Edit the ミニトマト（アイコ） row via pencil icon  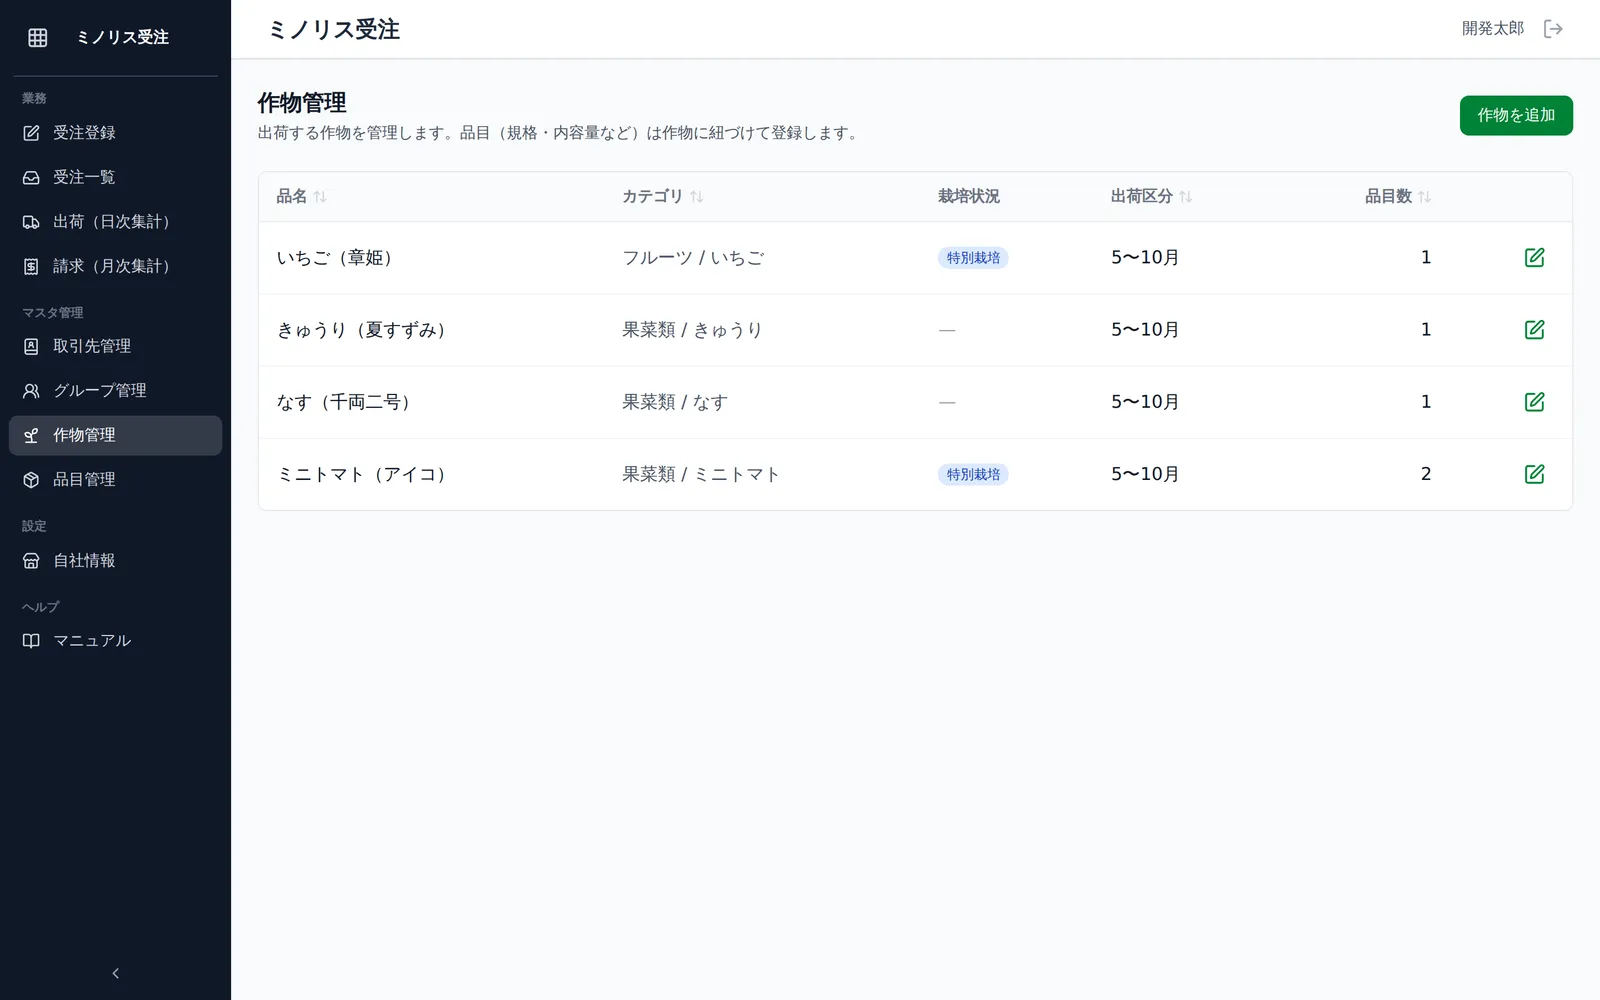pyautogui.click(x=1534, y=474)
